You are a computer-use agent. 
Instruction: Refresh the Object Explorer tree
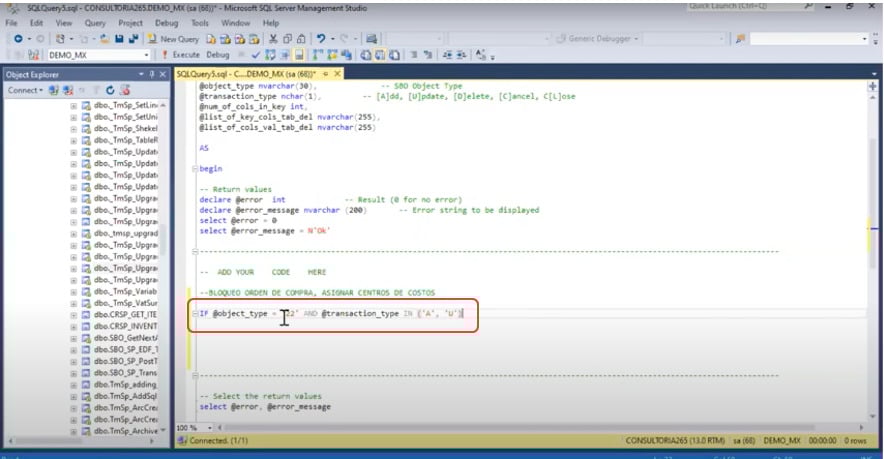click(110, 90)
